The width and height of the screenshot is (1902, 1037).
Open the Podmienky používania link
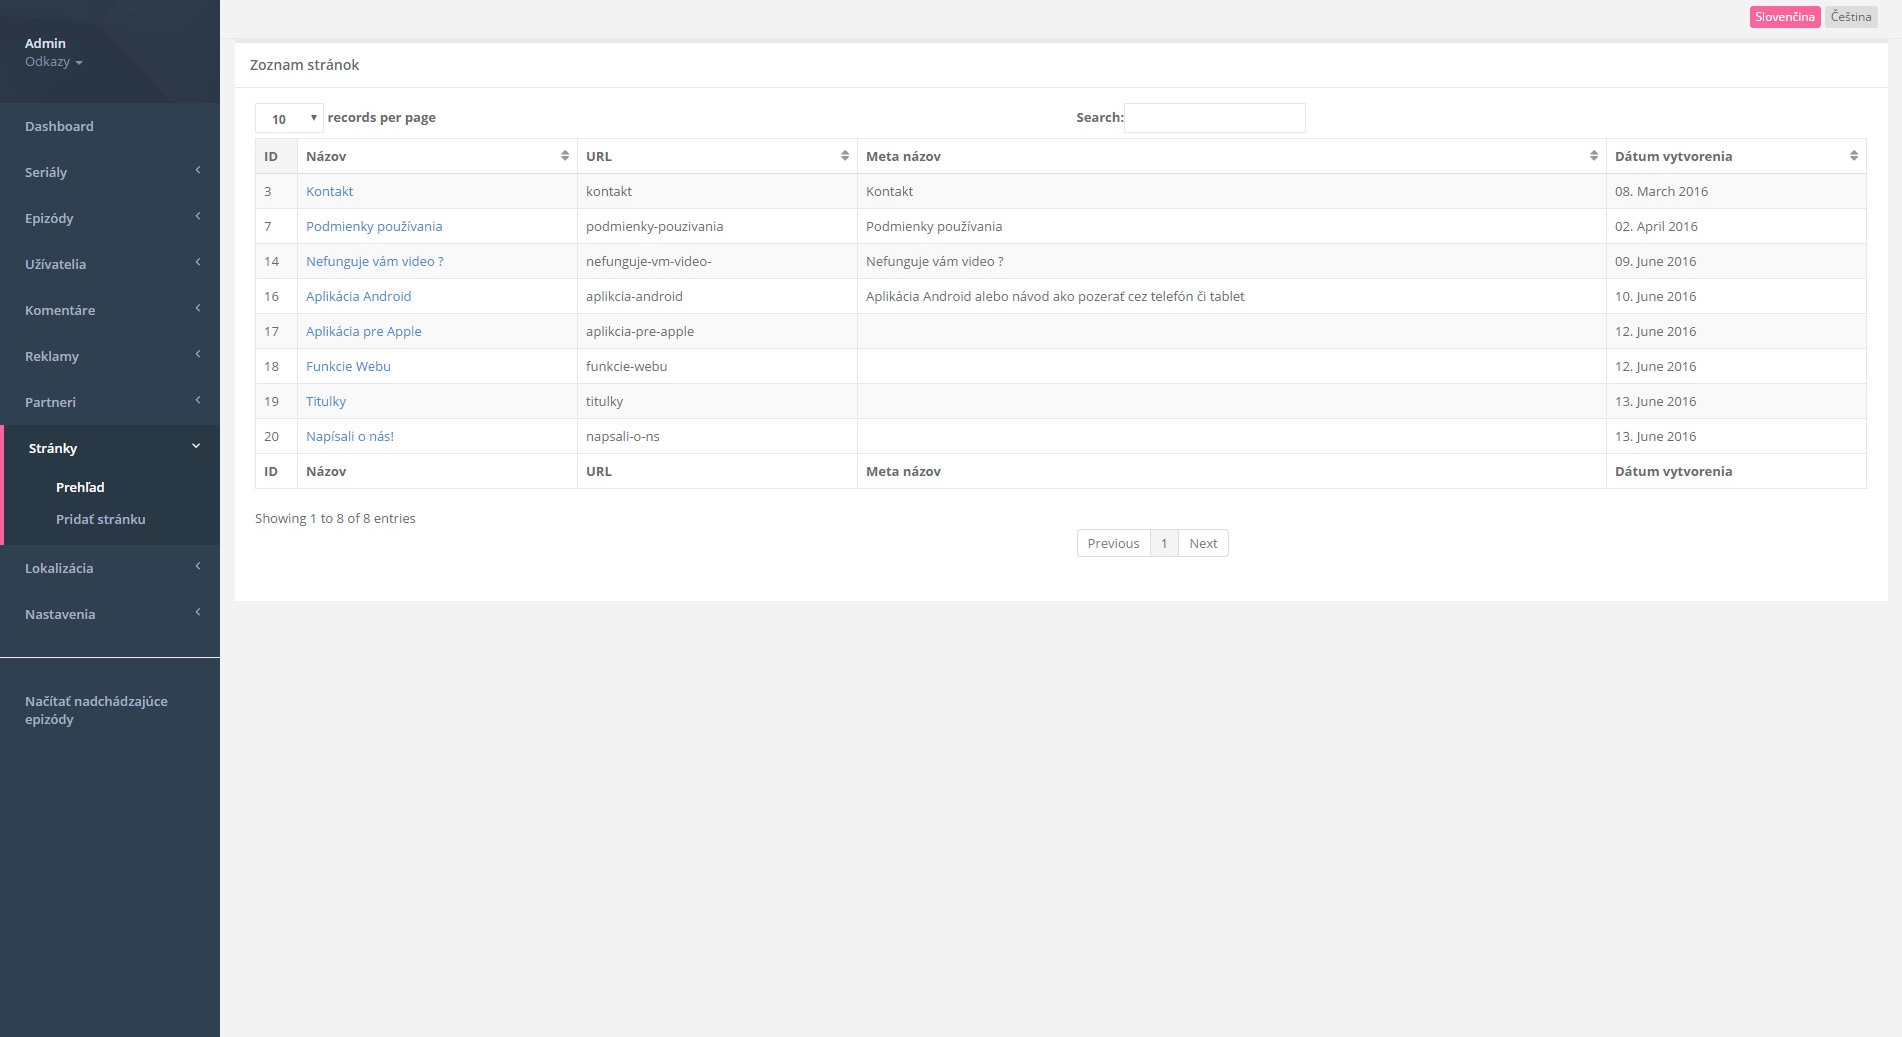pos(374,226)
